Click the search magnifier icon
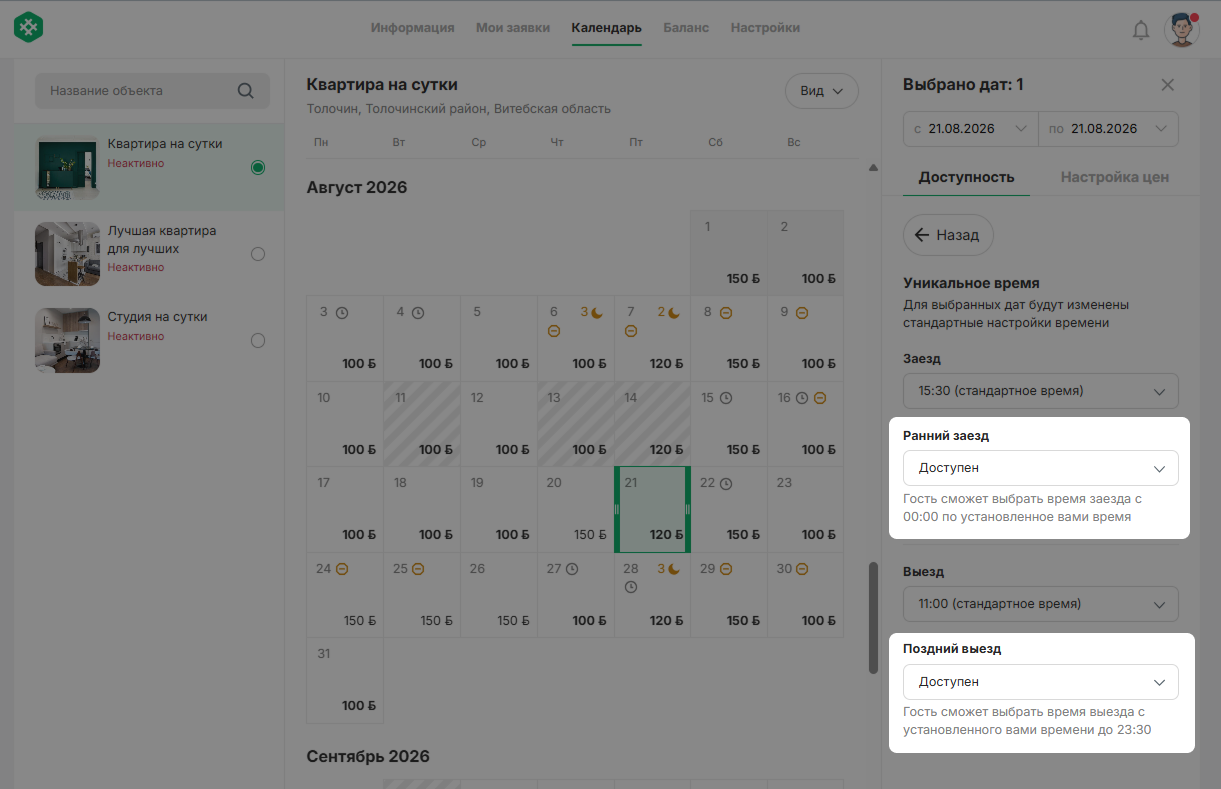Viewport: 1221px width, 789px height. (x=246, y=91)
